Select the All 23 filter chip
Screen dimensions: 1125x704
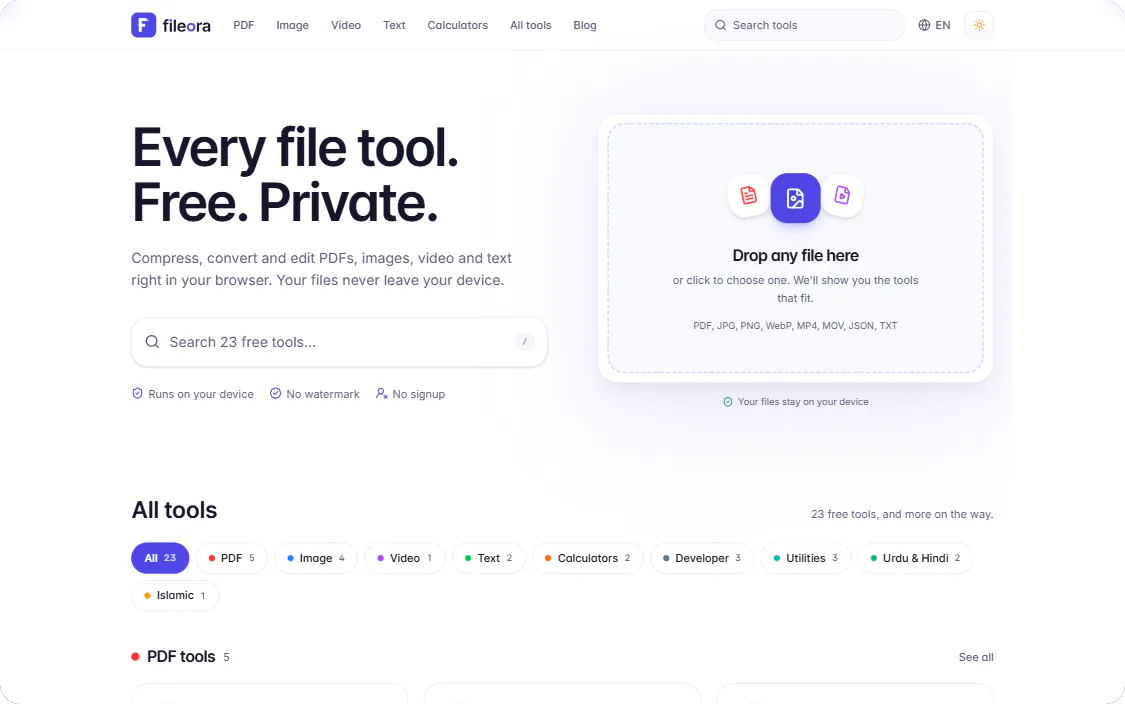pos(160,558)
